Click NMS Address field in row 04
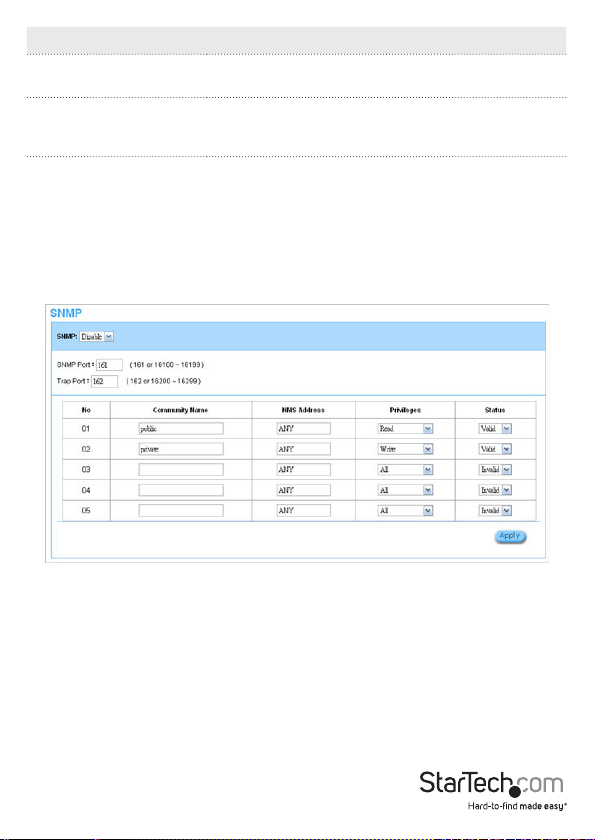 (304, 490)
